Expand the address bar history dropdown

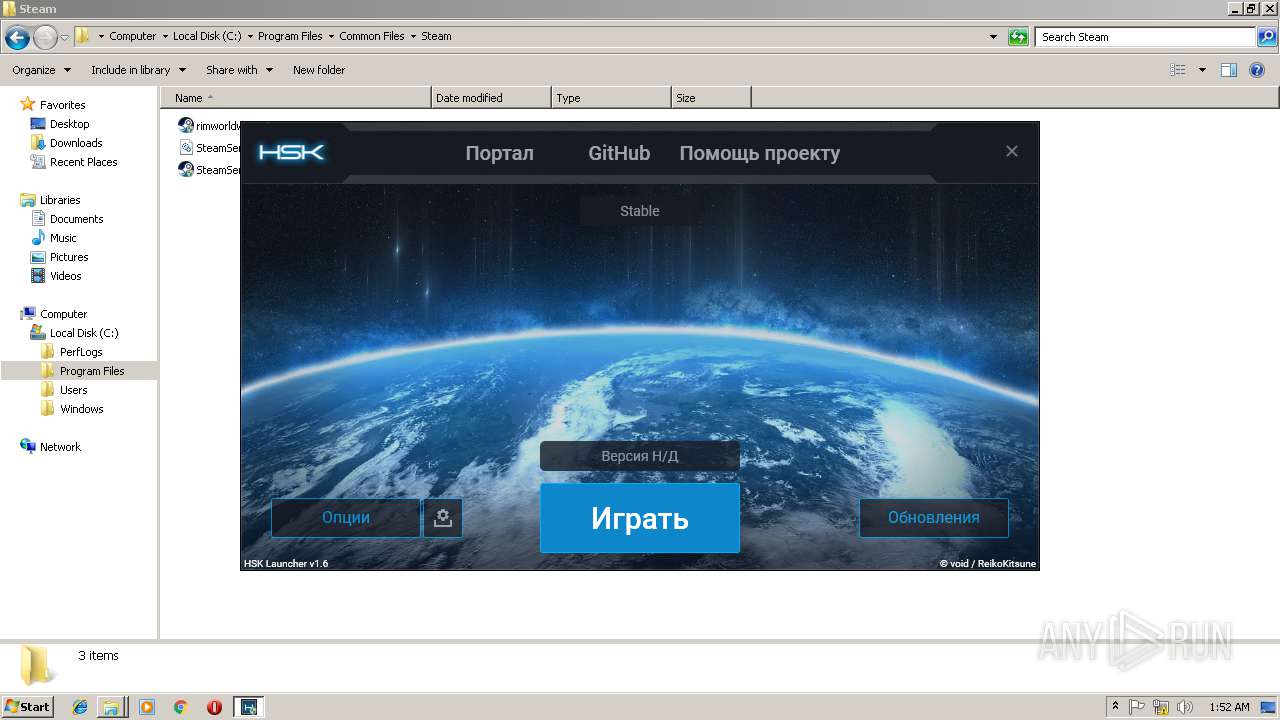click(x=993, y=37)
